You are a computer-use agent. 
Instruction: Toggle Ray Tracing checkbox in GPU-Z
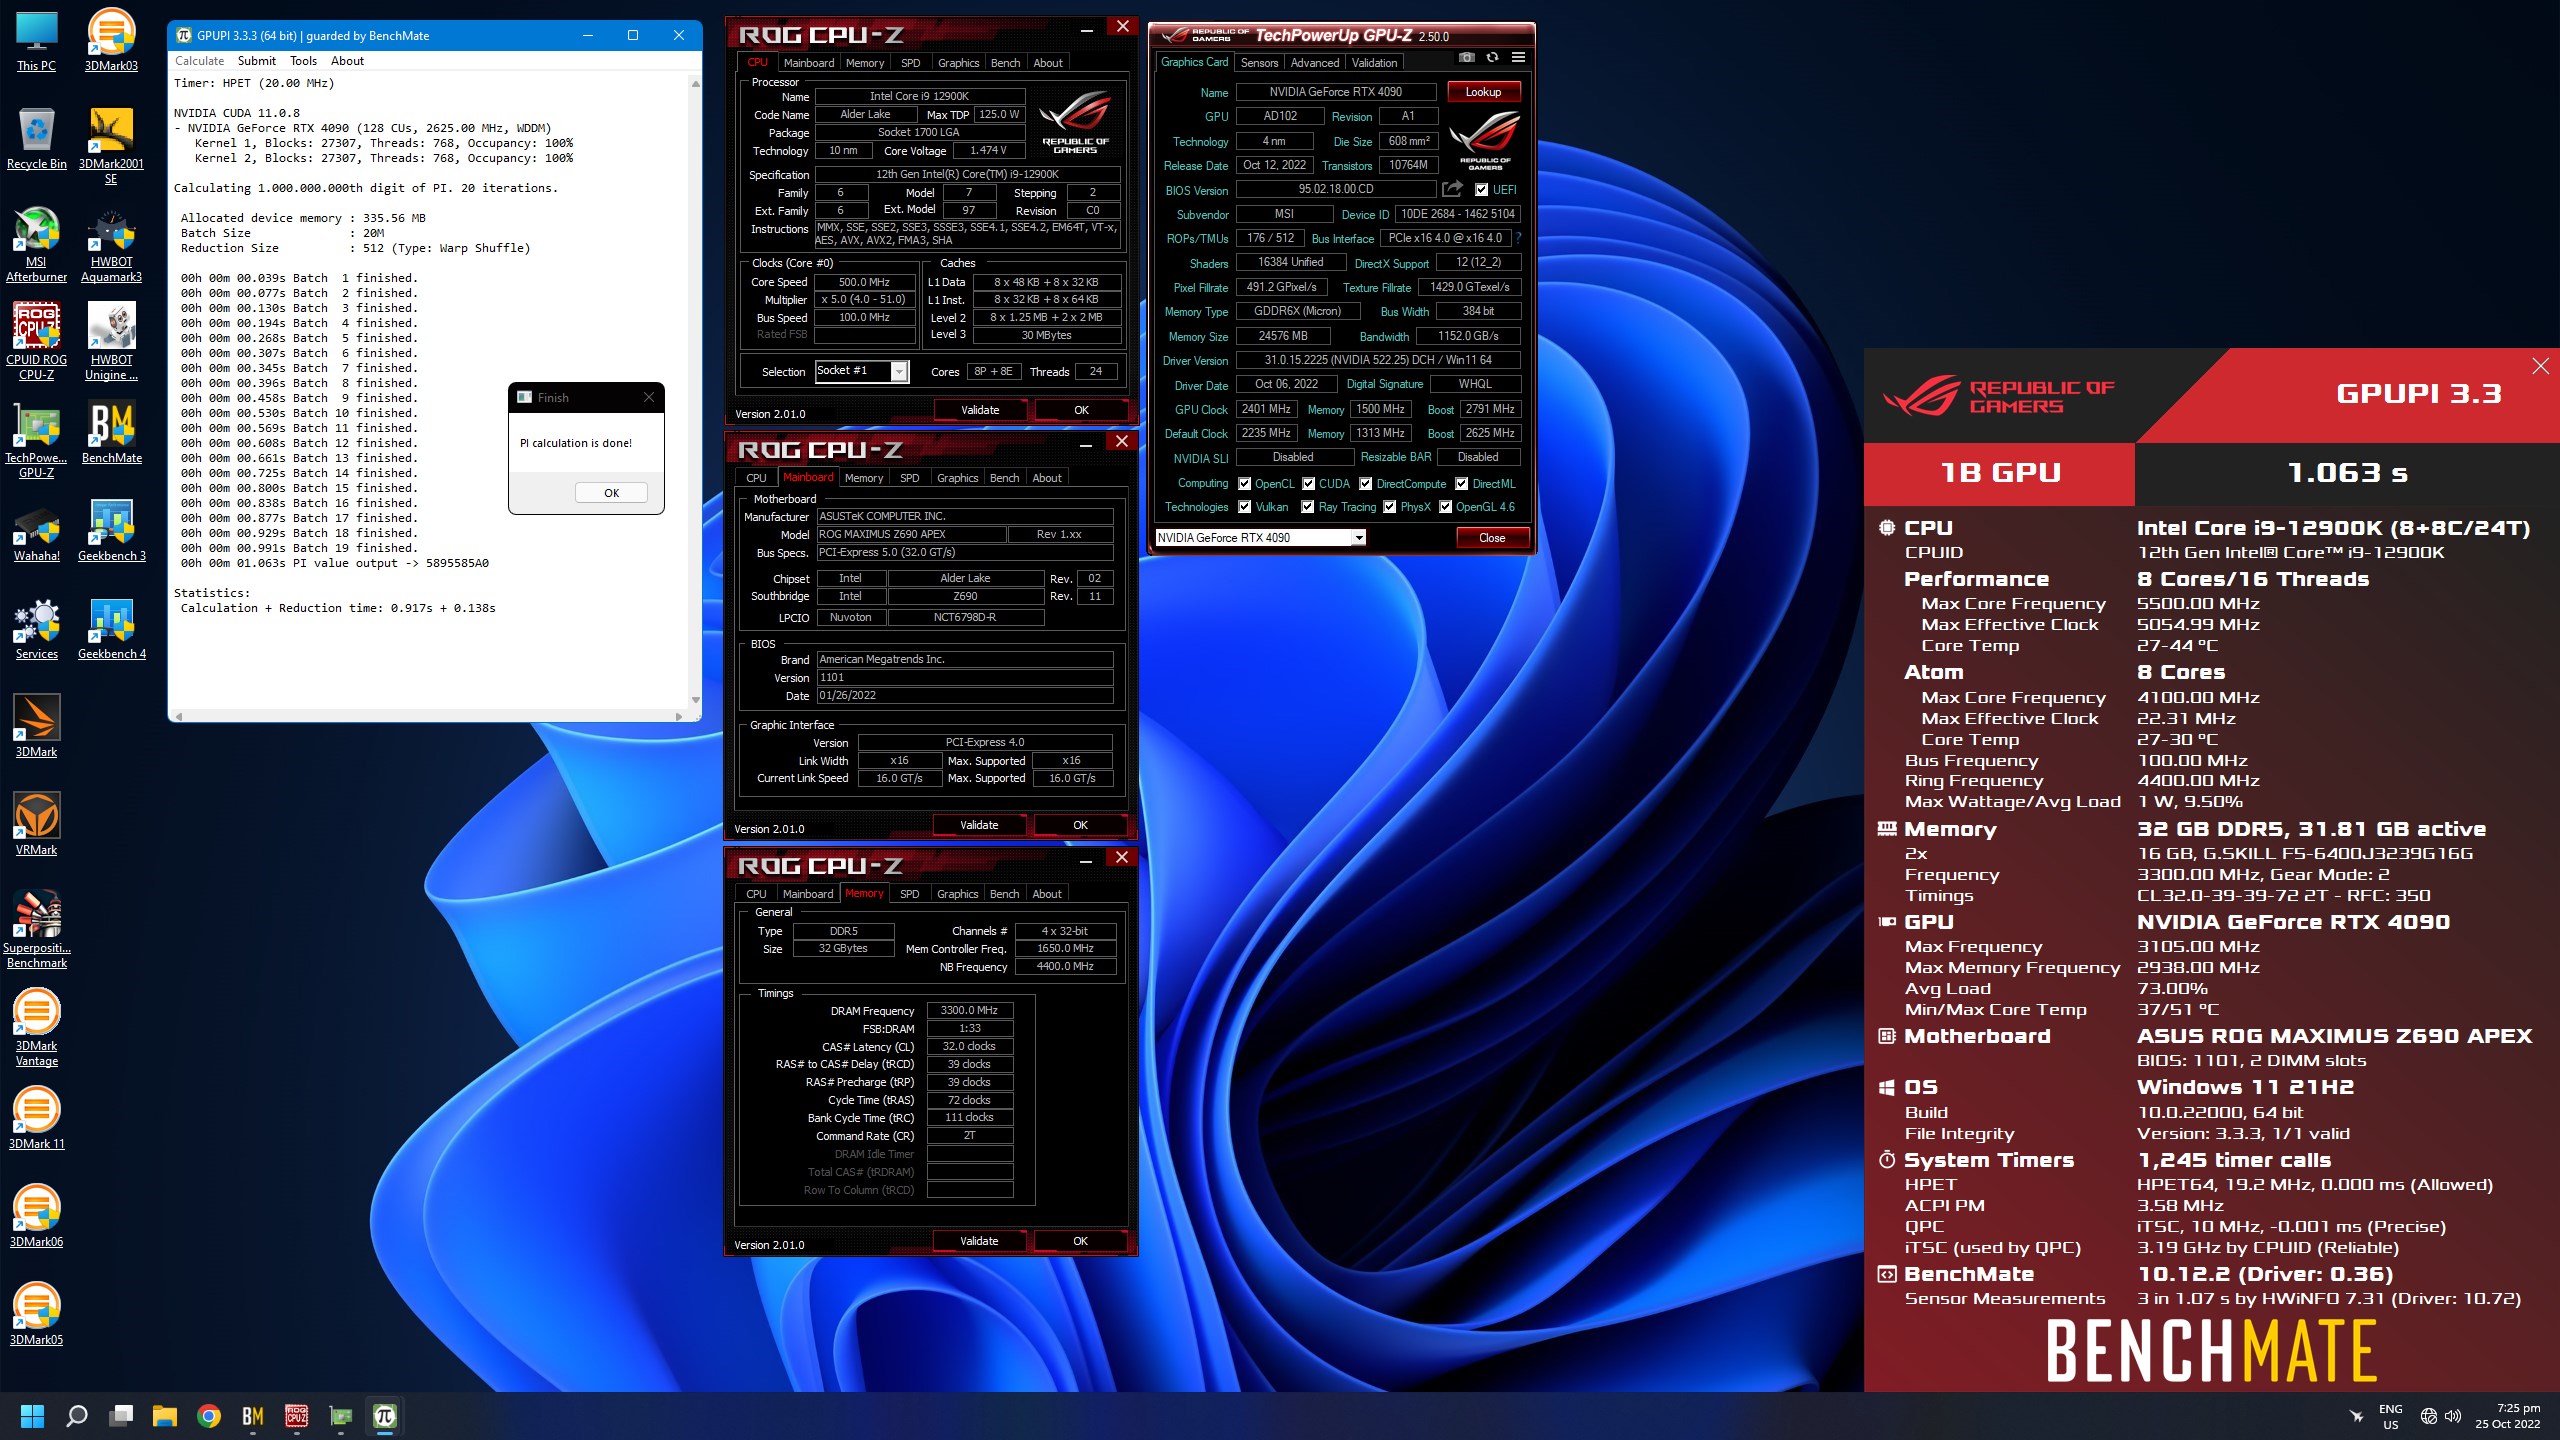(x=1308, y=507)
